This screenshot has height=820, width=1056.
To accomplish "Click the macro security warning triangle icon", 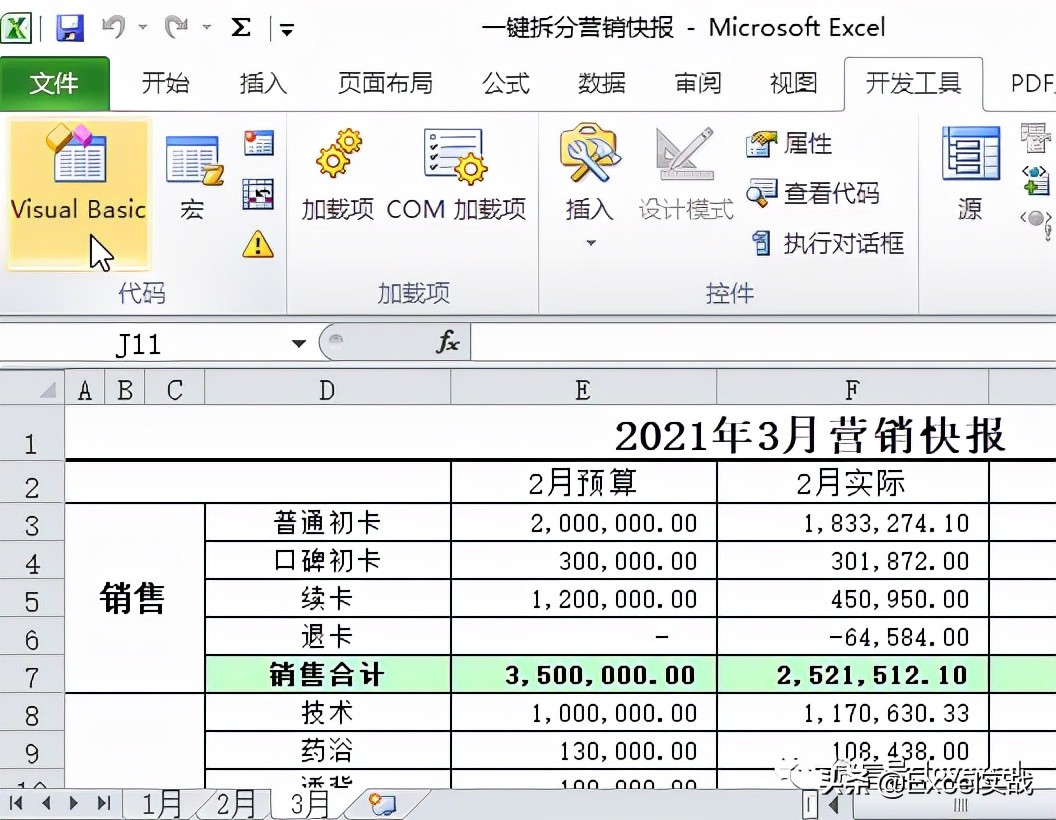I will [x=258, y=243].
